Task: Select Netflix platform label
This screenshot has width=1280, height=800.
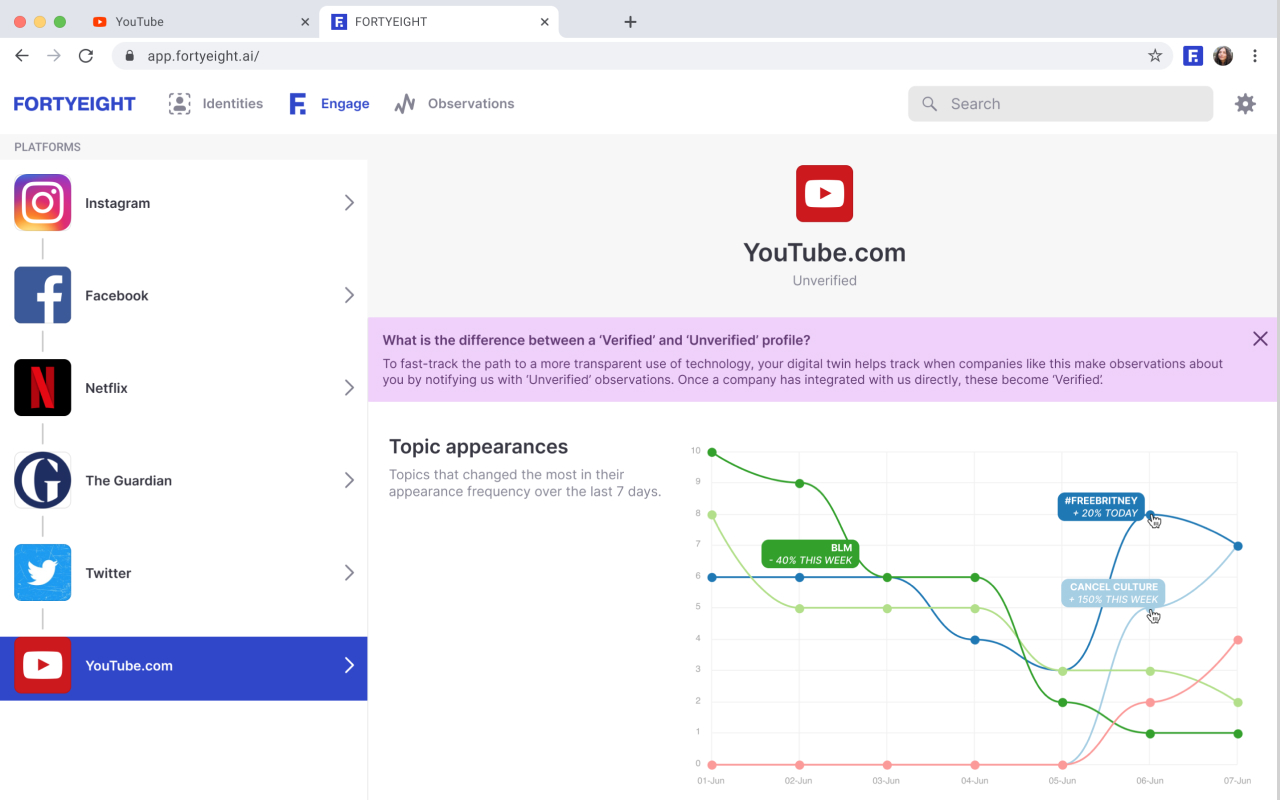Action: (107, 388)
